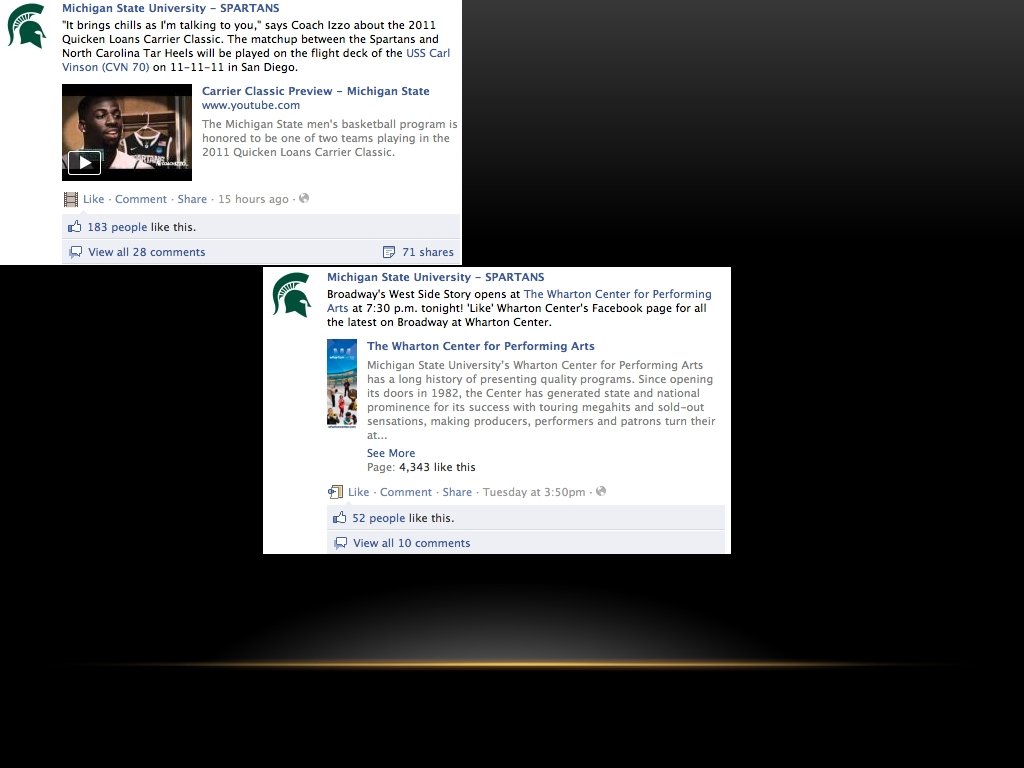
Task: Share the West Side Story post
Action: click(457, 492)
